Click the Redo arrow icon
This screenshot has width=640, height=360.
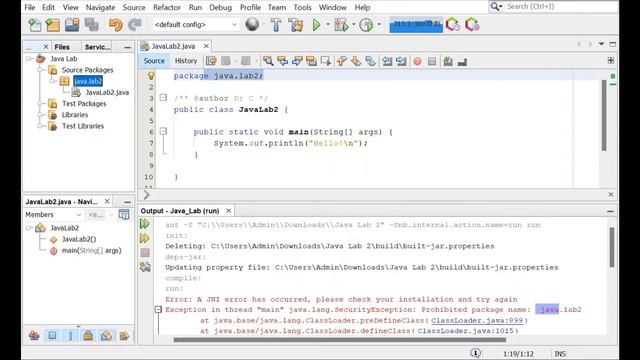point(134,25)
